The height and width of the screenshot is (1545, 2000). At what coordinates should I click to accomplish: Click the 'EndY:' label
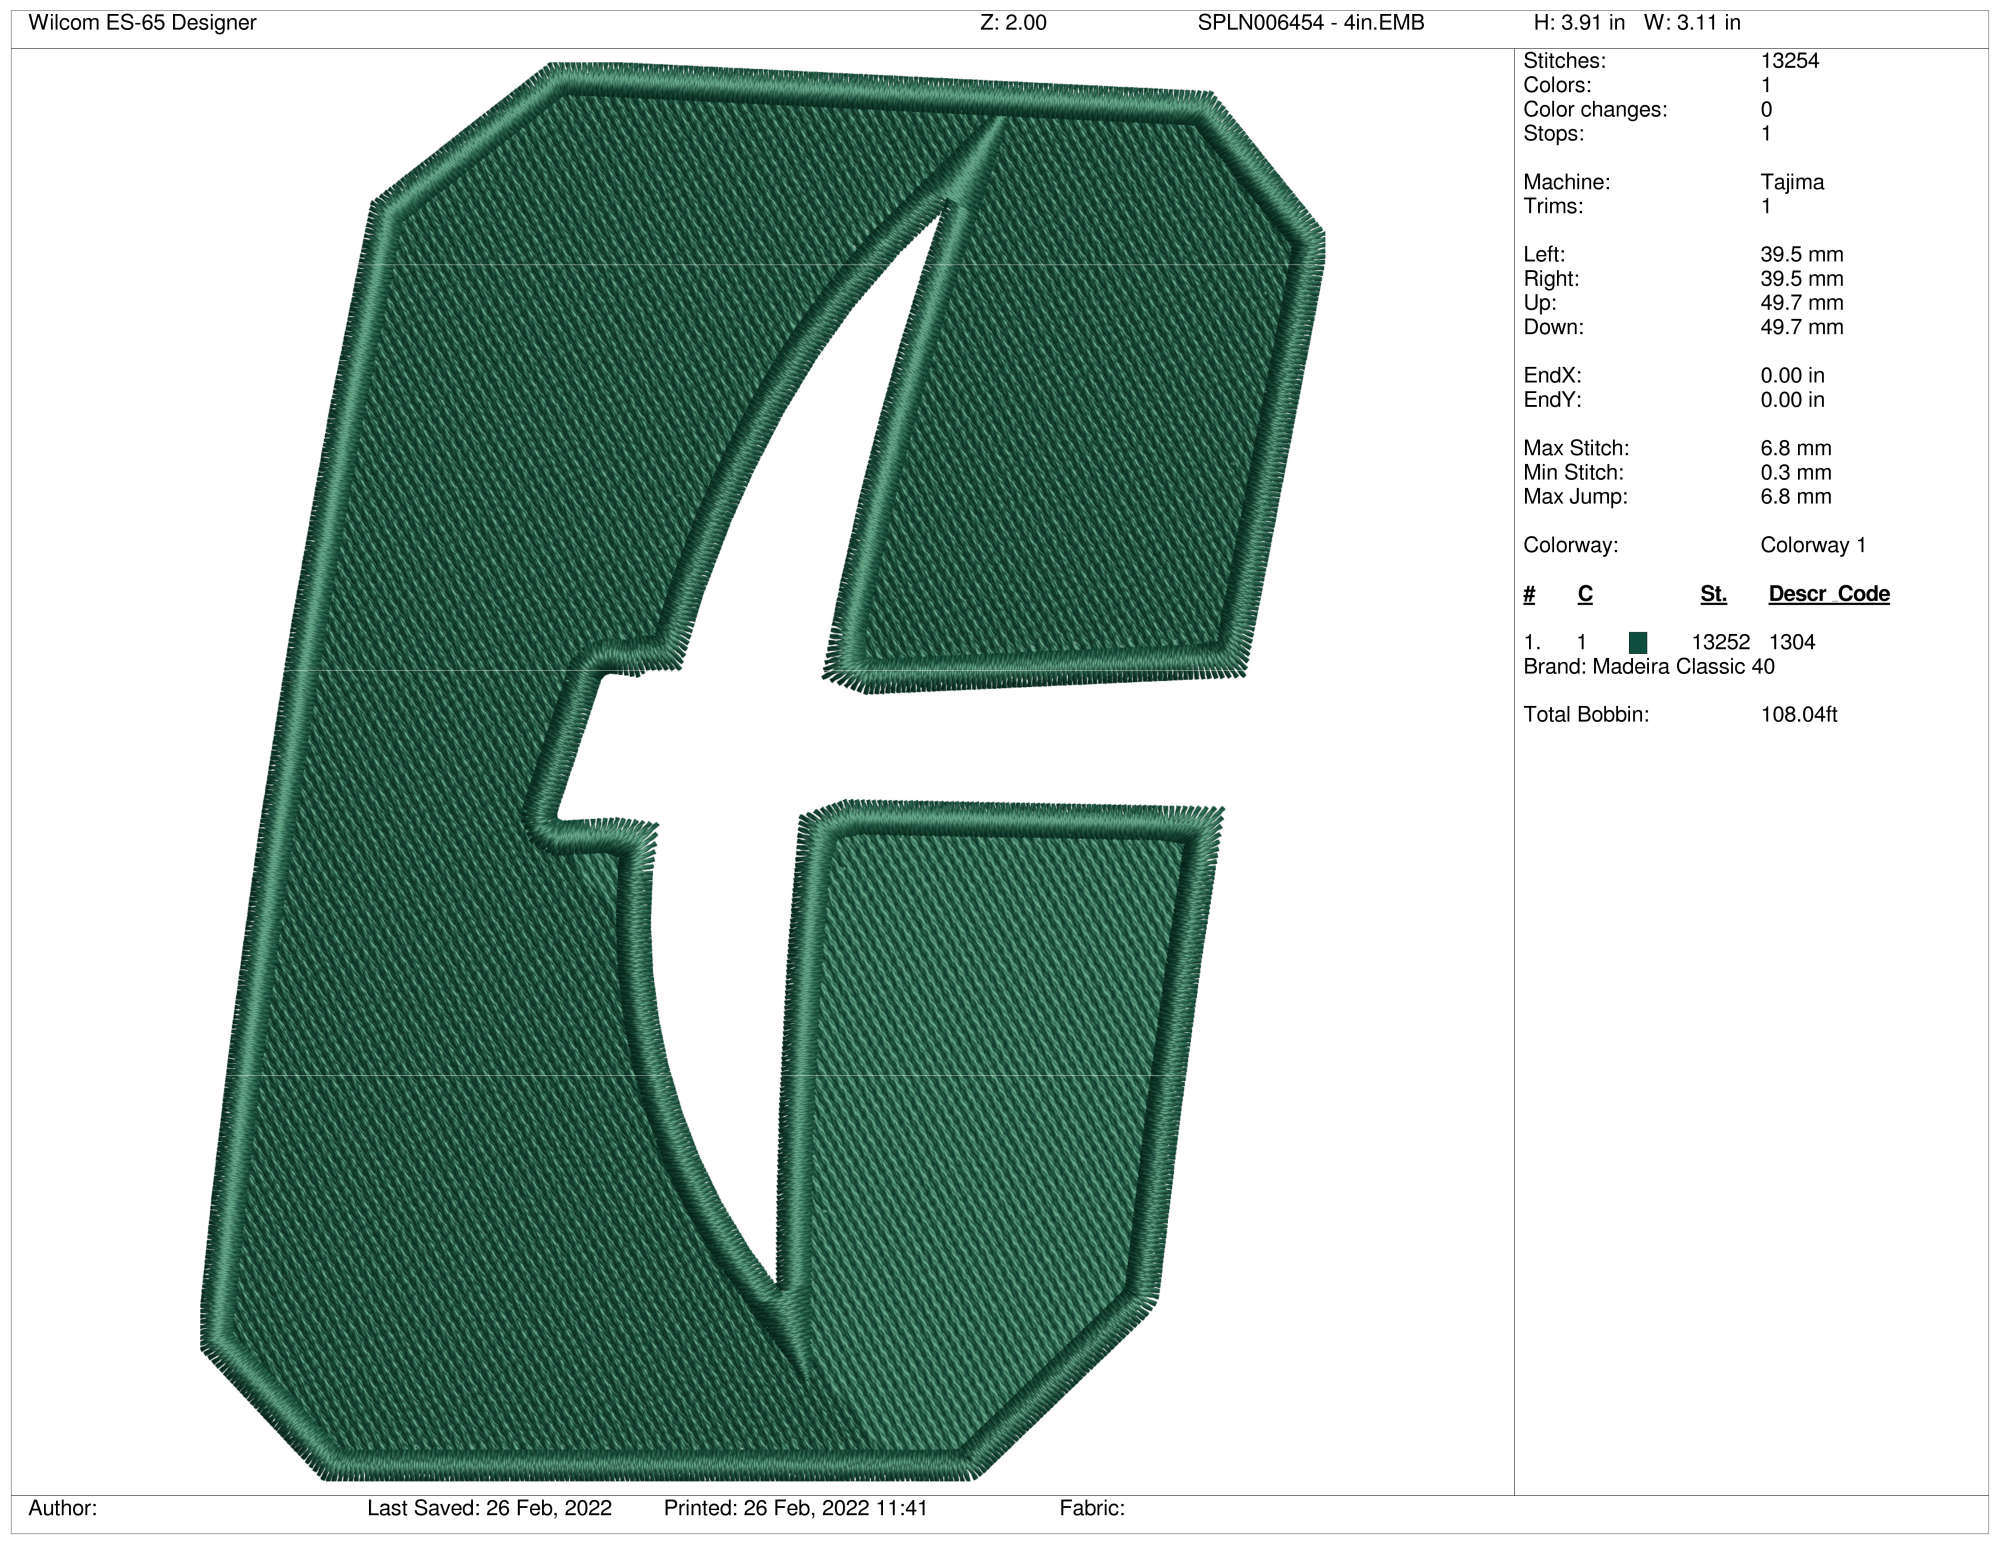[1552, 399]
